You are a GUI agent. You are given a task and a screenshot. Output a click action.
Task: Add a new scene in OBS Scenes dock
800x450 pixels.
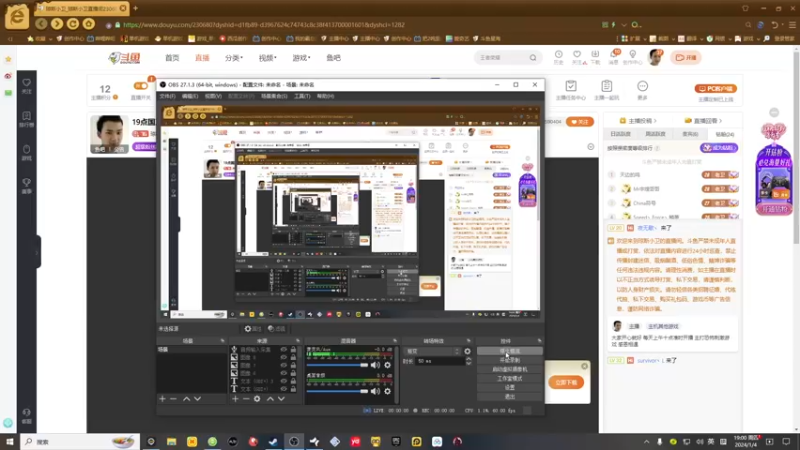(x=162, y=399)
